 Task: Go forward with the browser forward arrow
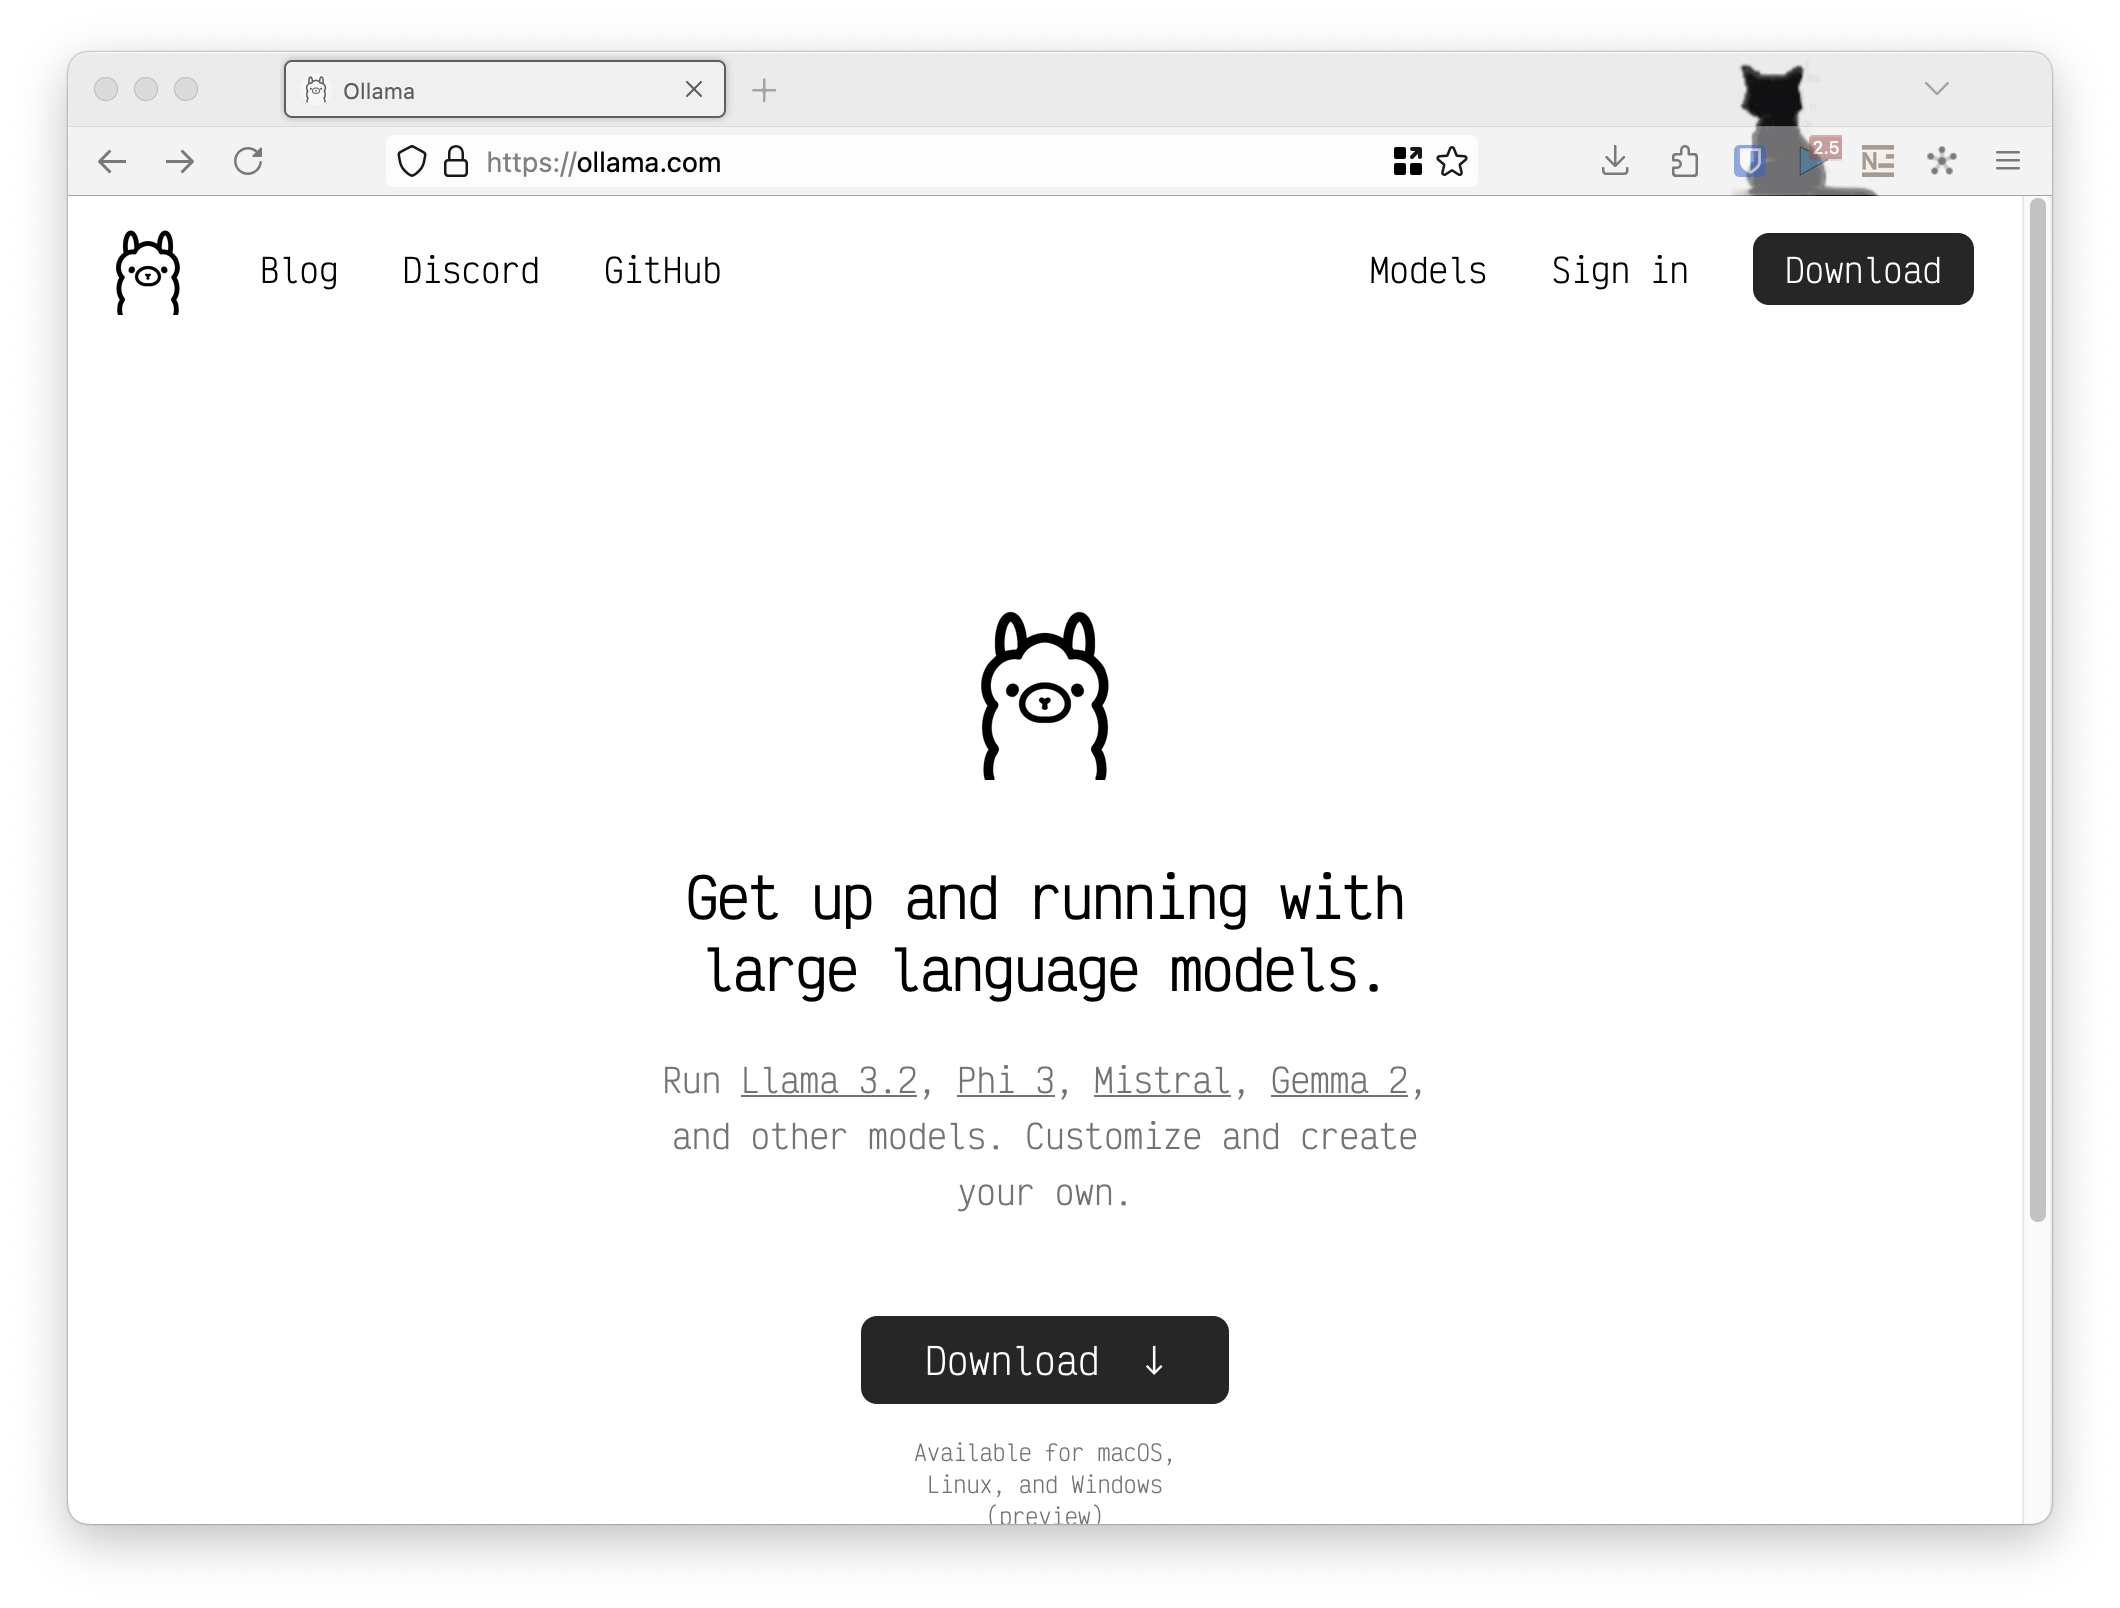pyautogui.click(x=180, y=161)
